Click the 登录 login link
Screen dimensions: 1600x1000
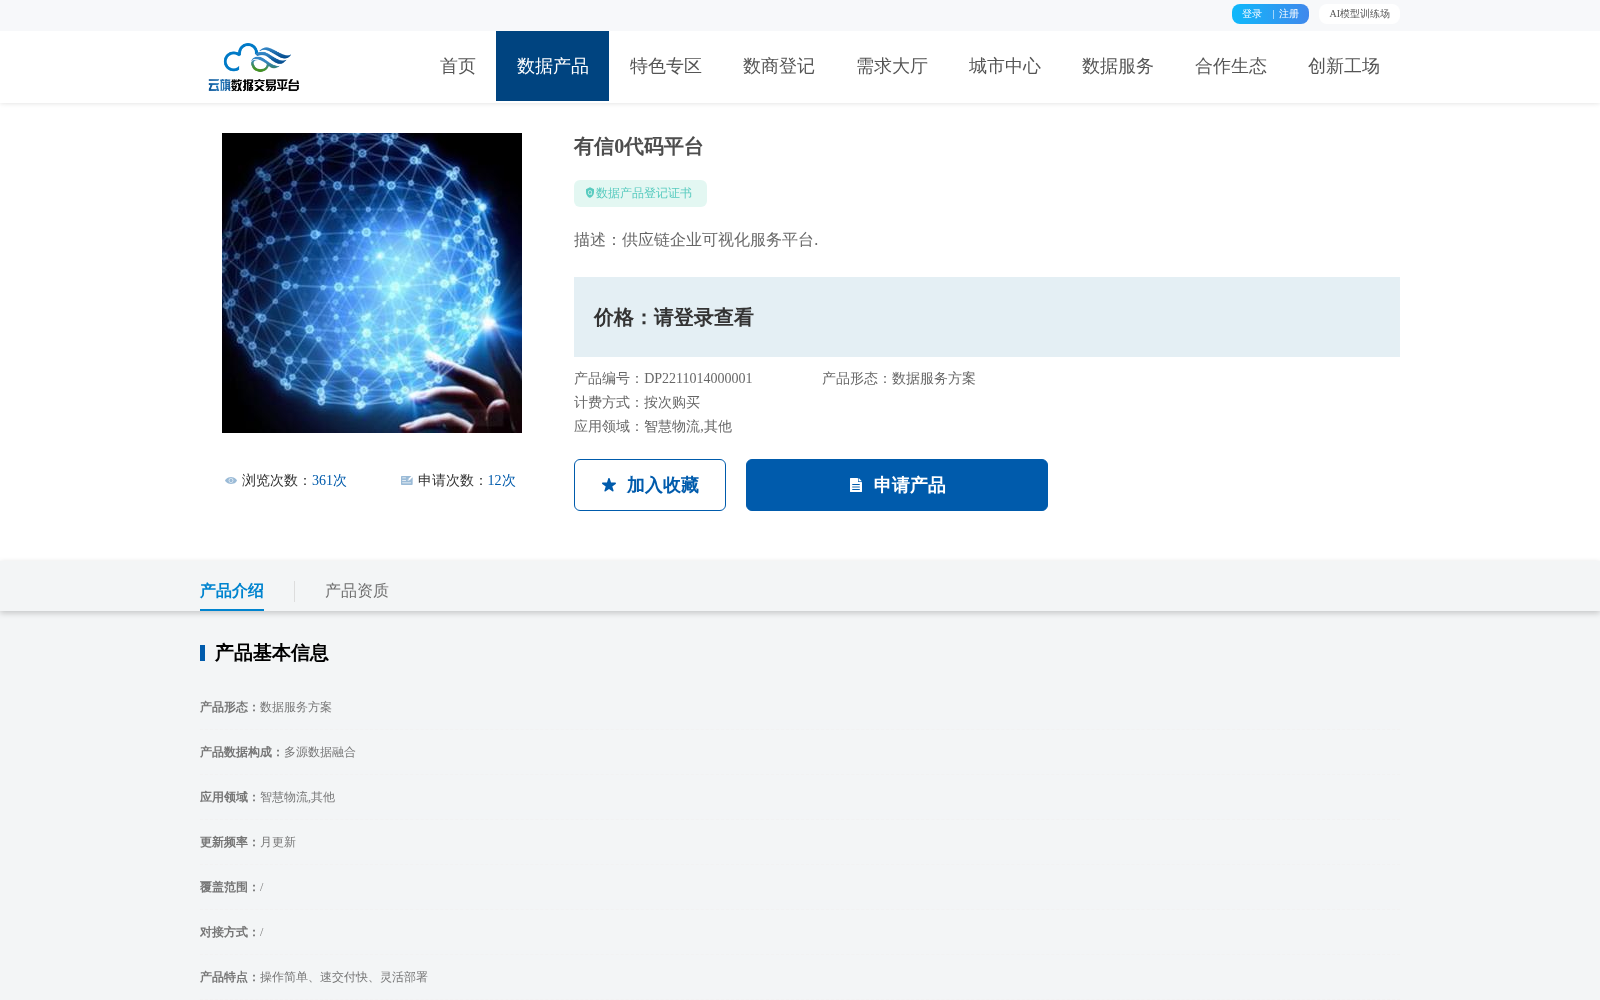click(x=1252, y=14)
